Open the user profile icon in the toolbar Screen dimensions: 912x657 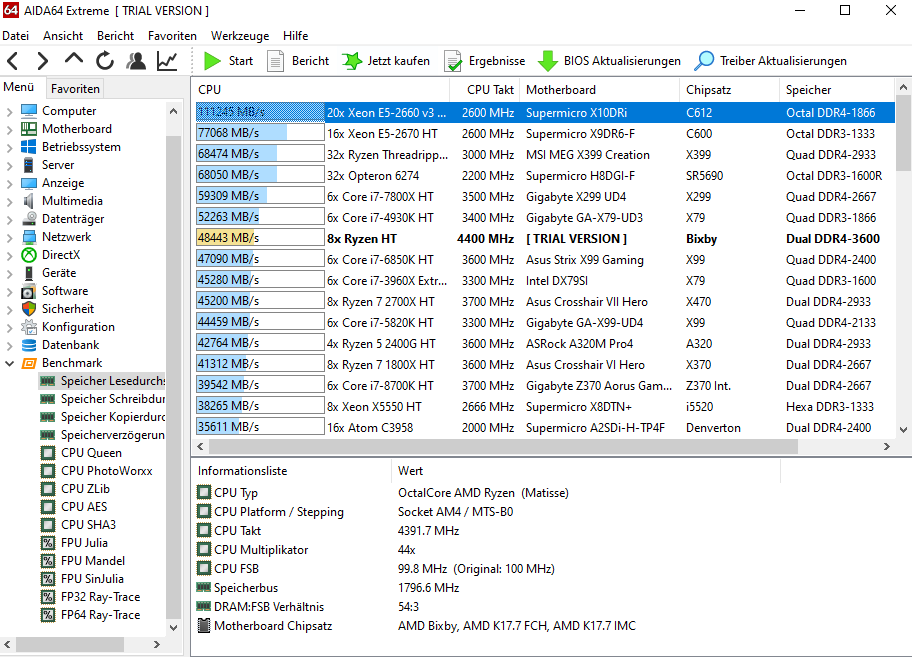point(136,60)
